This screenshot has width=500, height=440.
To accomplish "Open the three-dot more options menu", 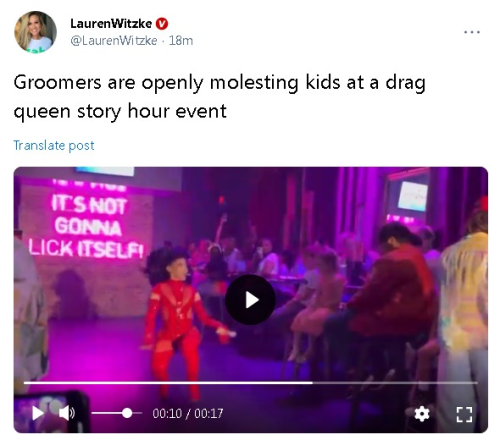I will (x=472, y=32).
